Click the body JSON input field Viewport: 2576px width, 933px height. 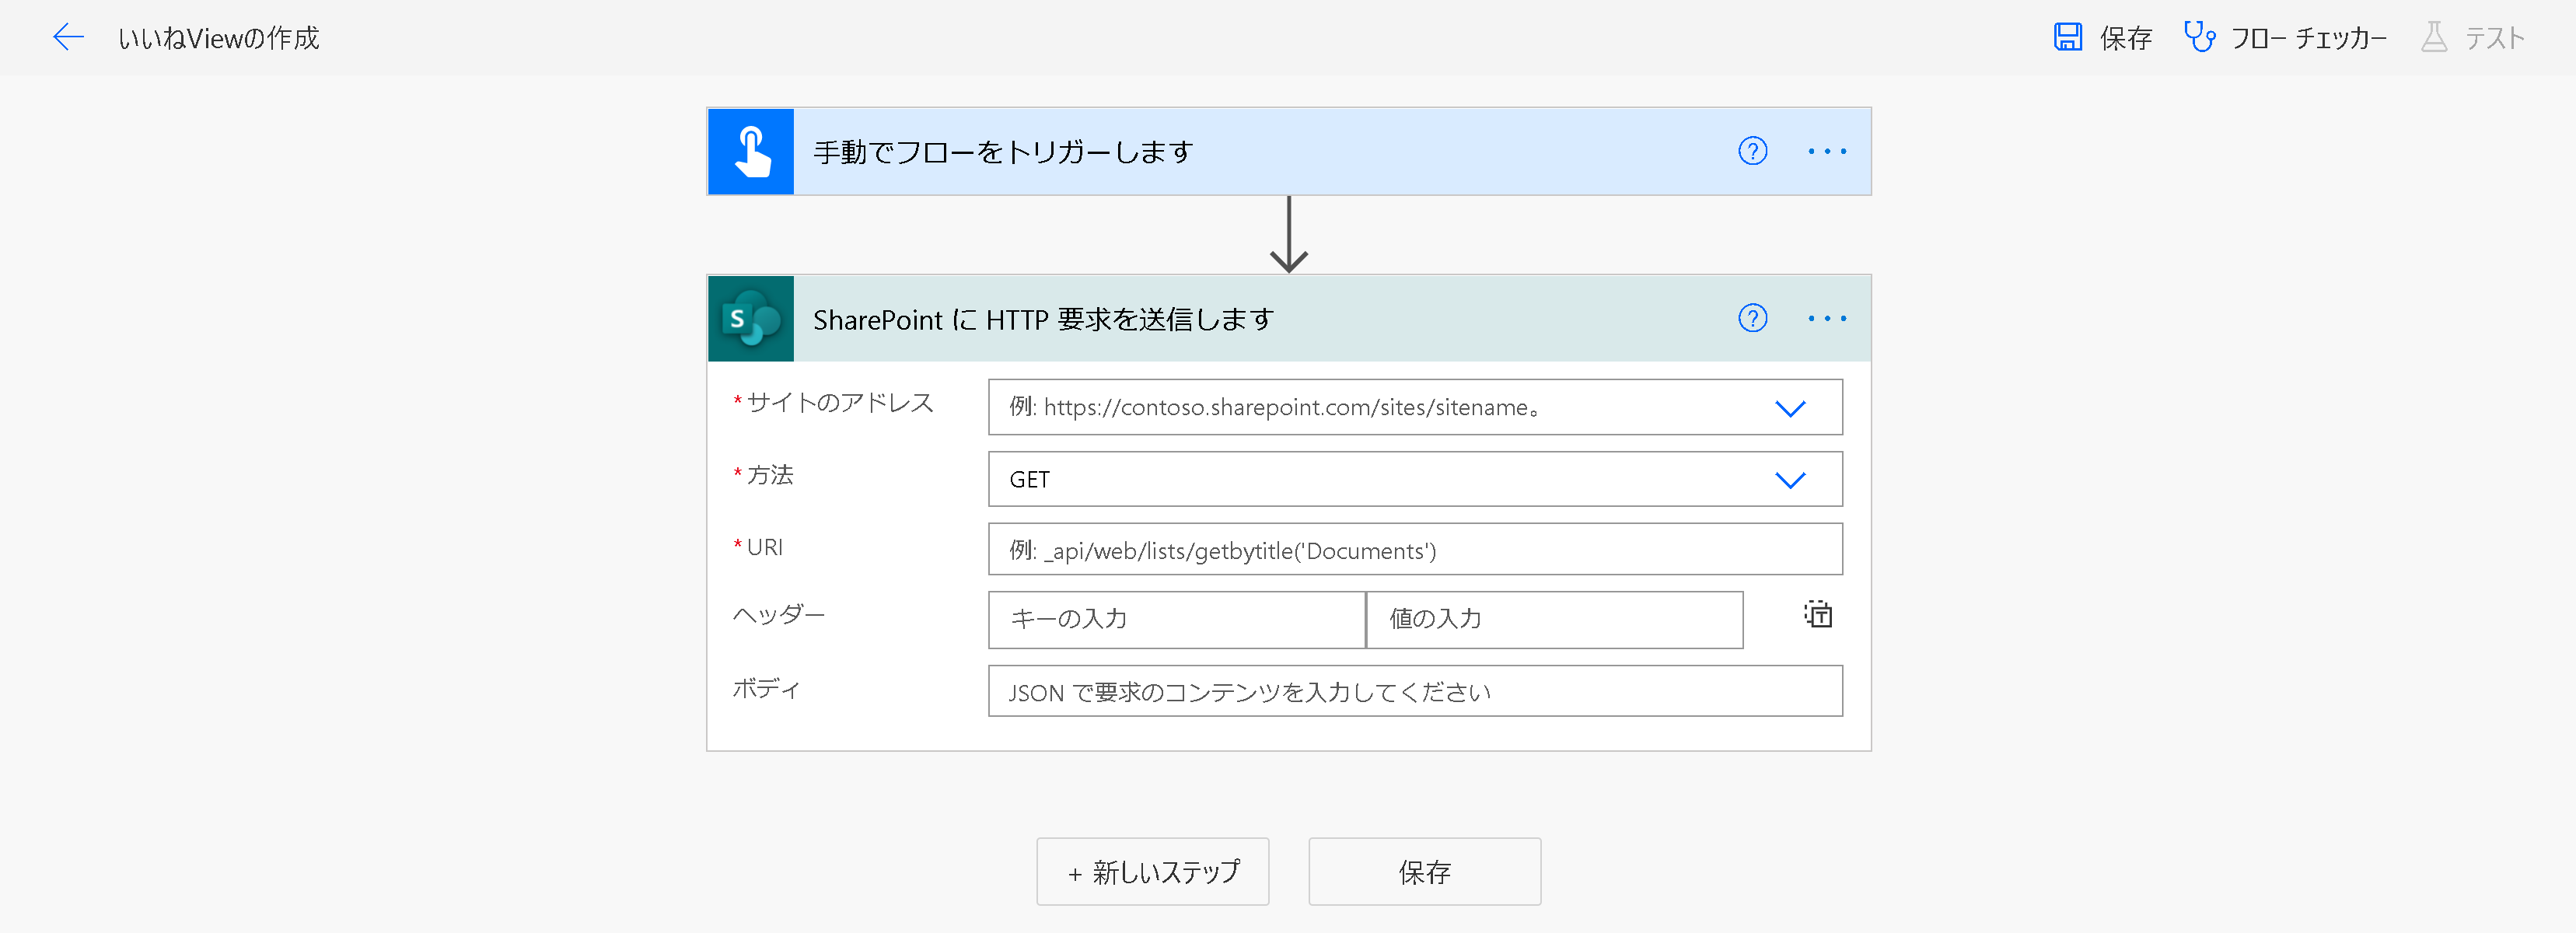coord(1414,692)
